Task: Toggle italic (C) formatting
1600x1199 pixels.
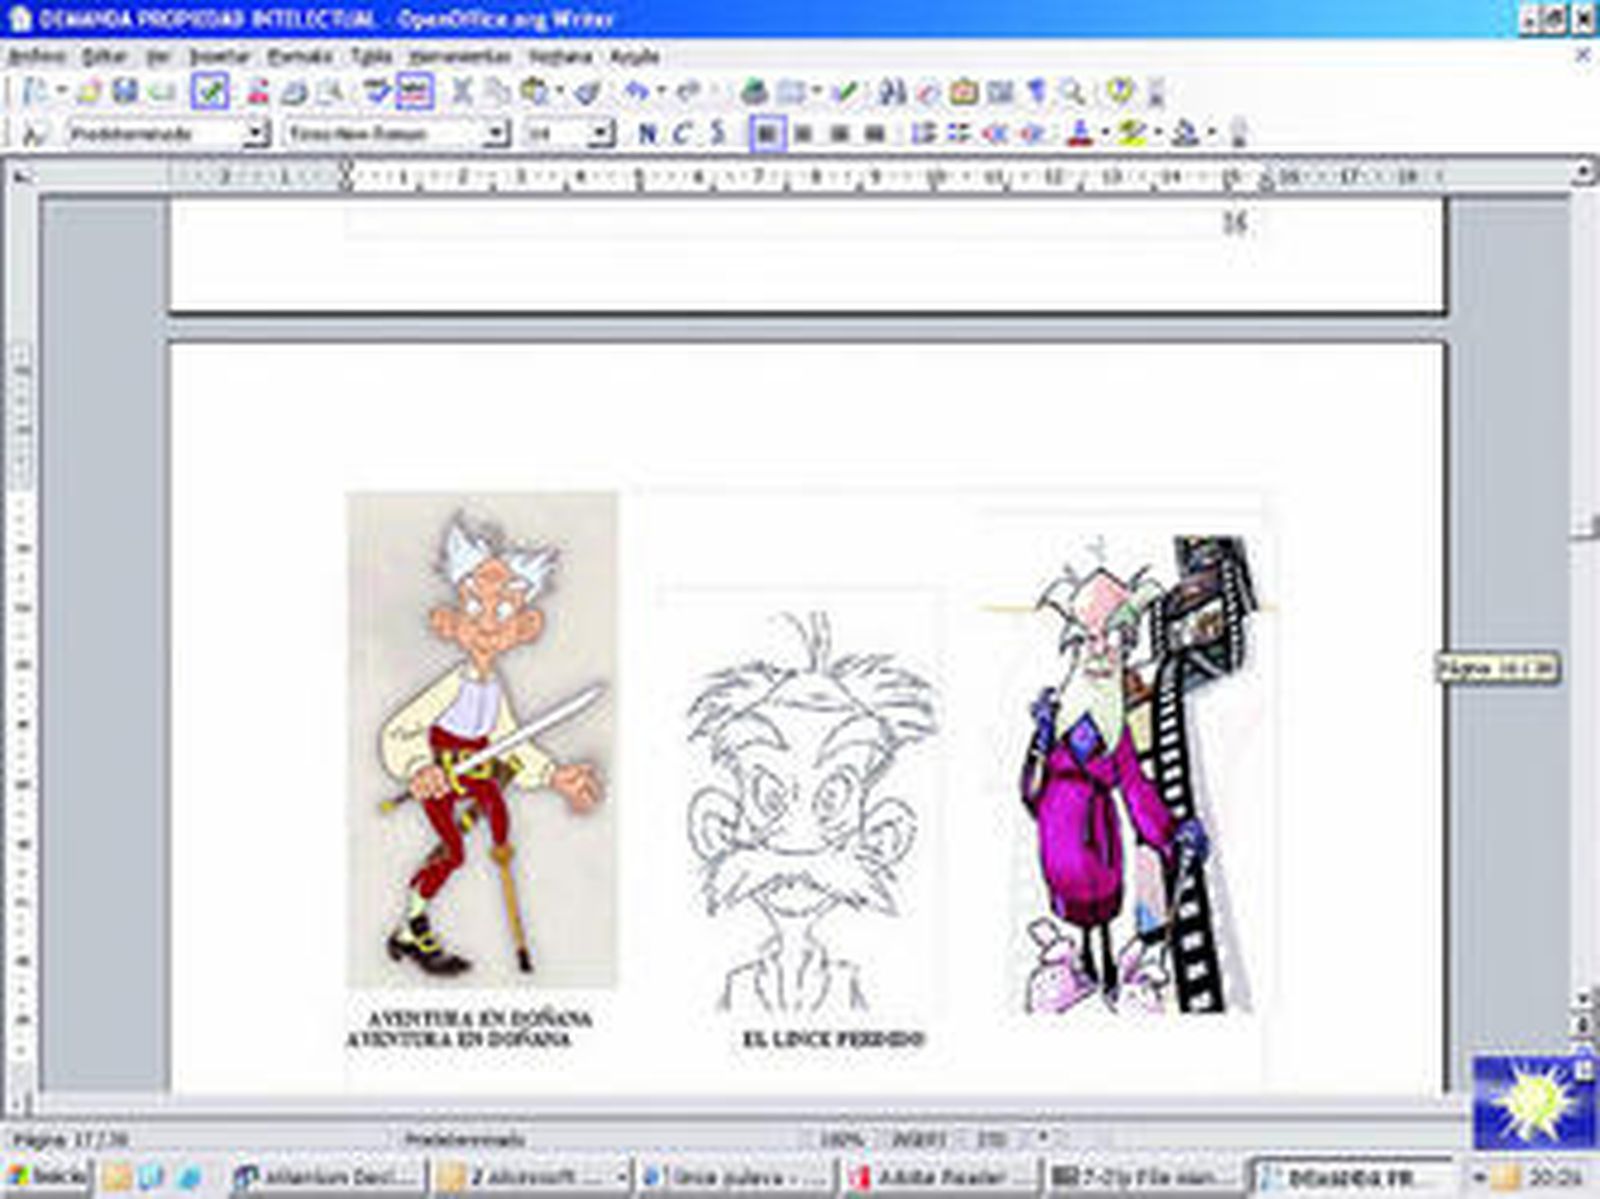Action: click(682, 133)
